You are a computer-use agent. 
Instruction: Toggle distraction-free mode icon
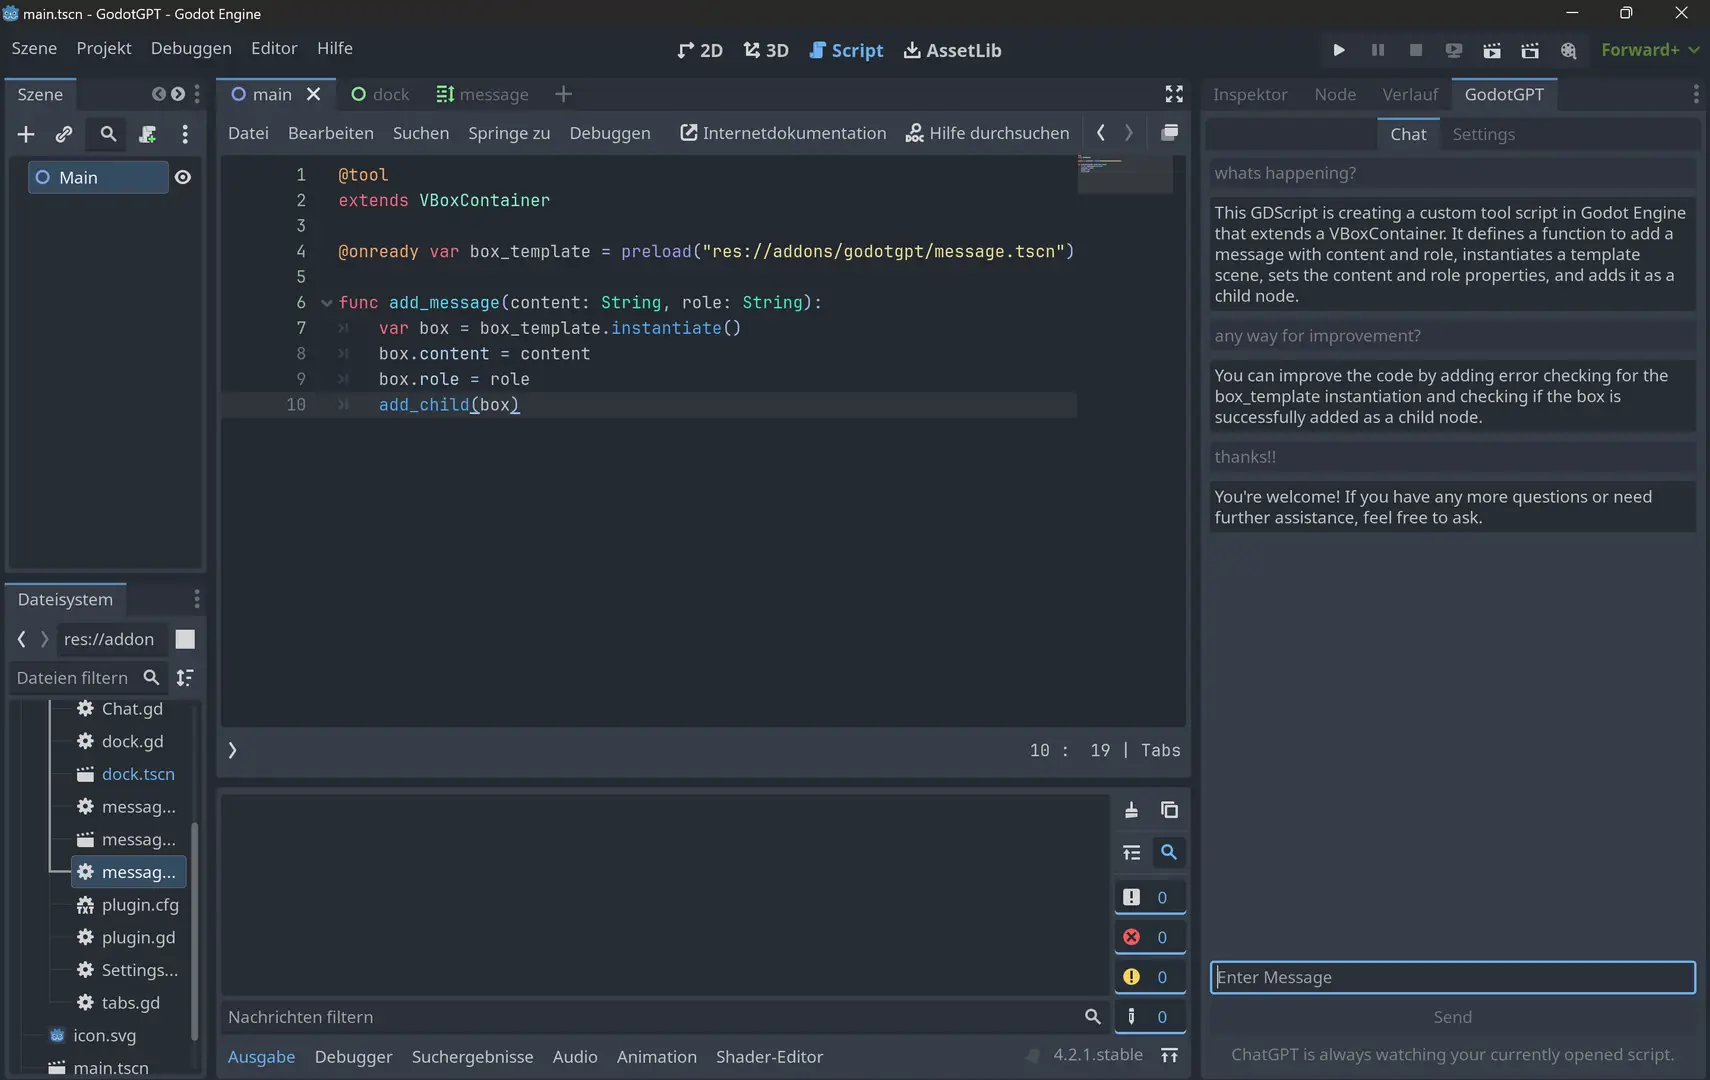tap(1174, 94)
